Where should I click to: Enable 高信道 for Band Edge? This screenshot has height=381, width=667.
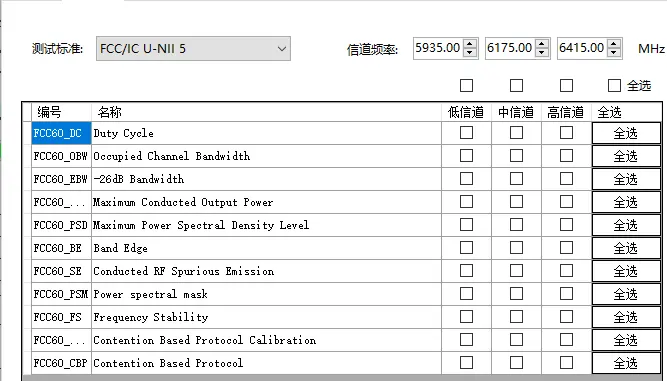click(x=566, y=247)
